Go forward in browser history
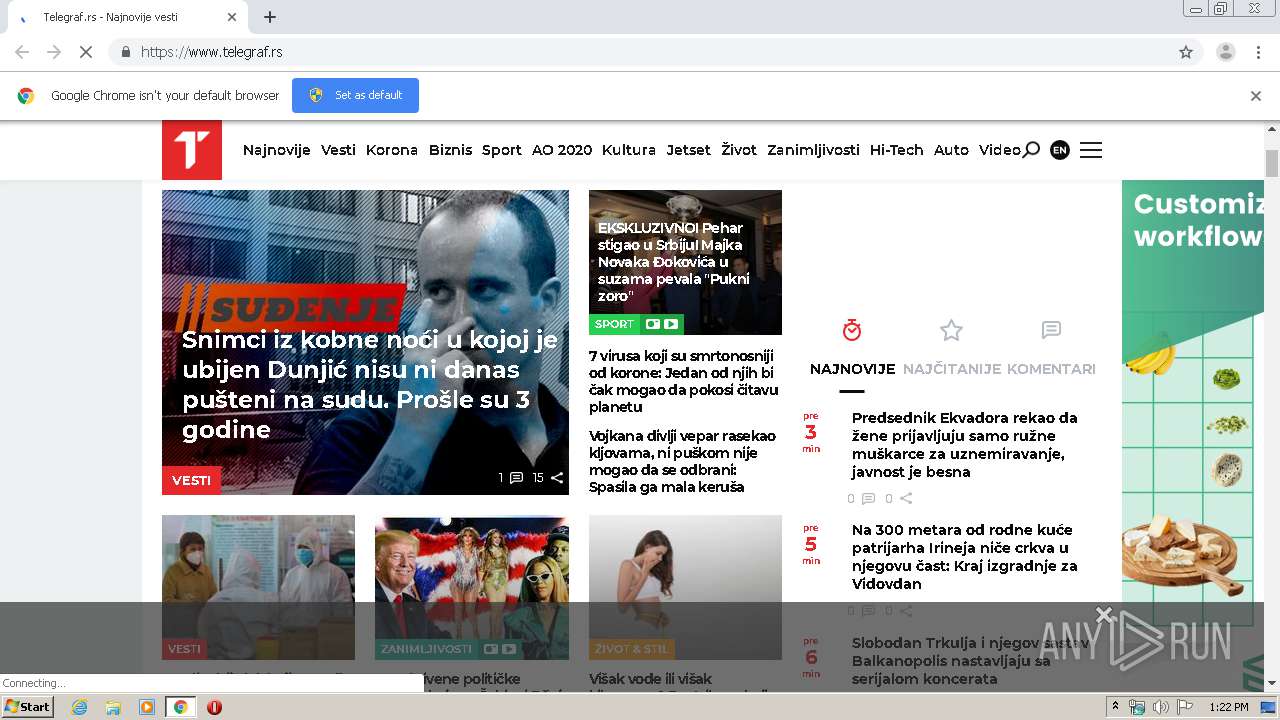 coord(54,52)
